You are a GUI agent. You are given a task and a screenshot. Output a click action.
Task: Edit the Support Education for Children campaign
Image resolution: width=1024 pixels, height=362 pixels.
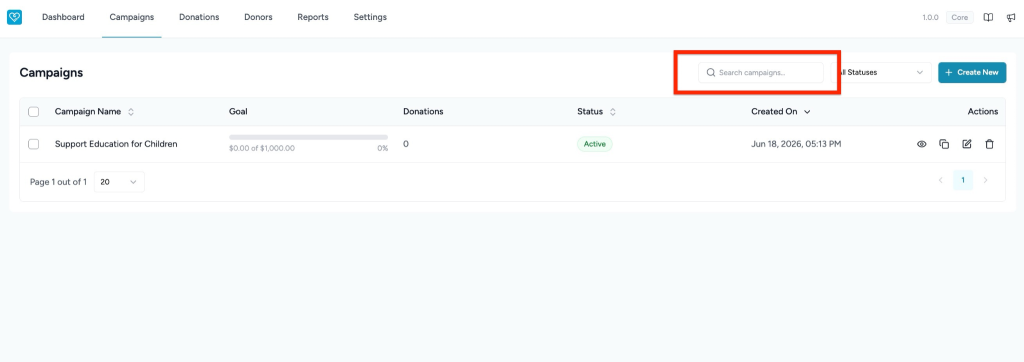coord(967,144)
